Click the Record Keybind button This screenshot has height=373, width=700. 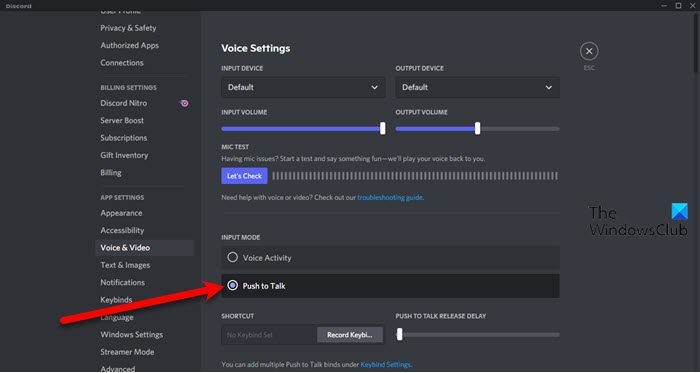click(350, 335)
